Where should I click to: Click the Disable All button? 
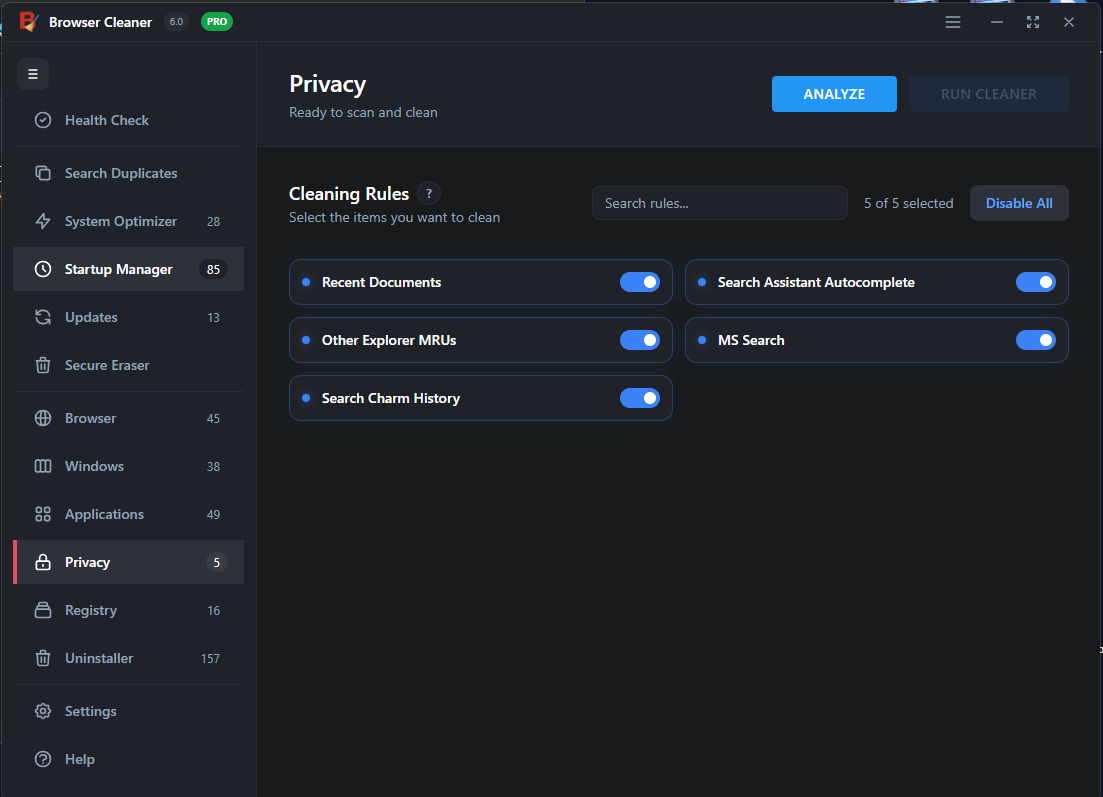click(1018, 203)
